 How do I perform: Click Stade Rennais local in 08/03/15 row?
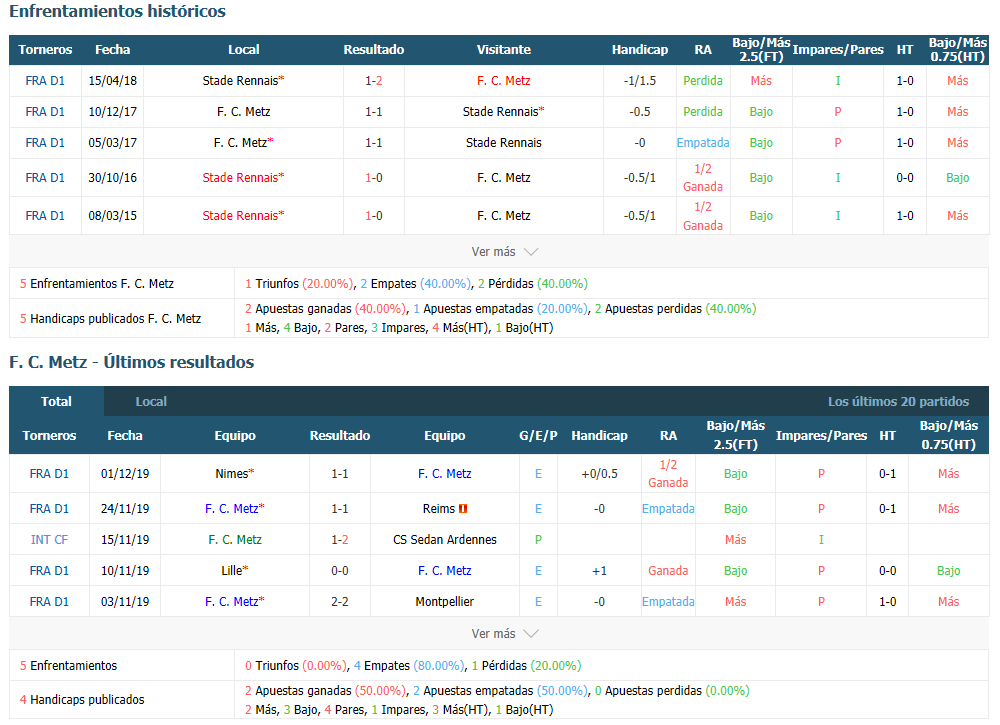pyautogui.click(x=243, y=216)
